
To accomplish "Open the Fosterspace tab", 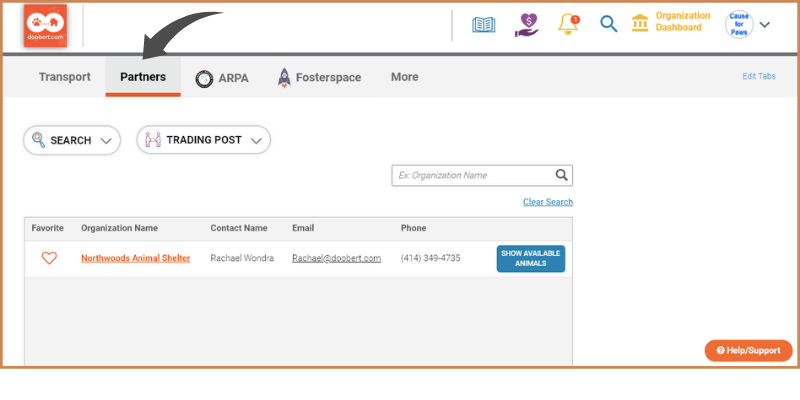I will click(x=320, y=78).
